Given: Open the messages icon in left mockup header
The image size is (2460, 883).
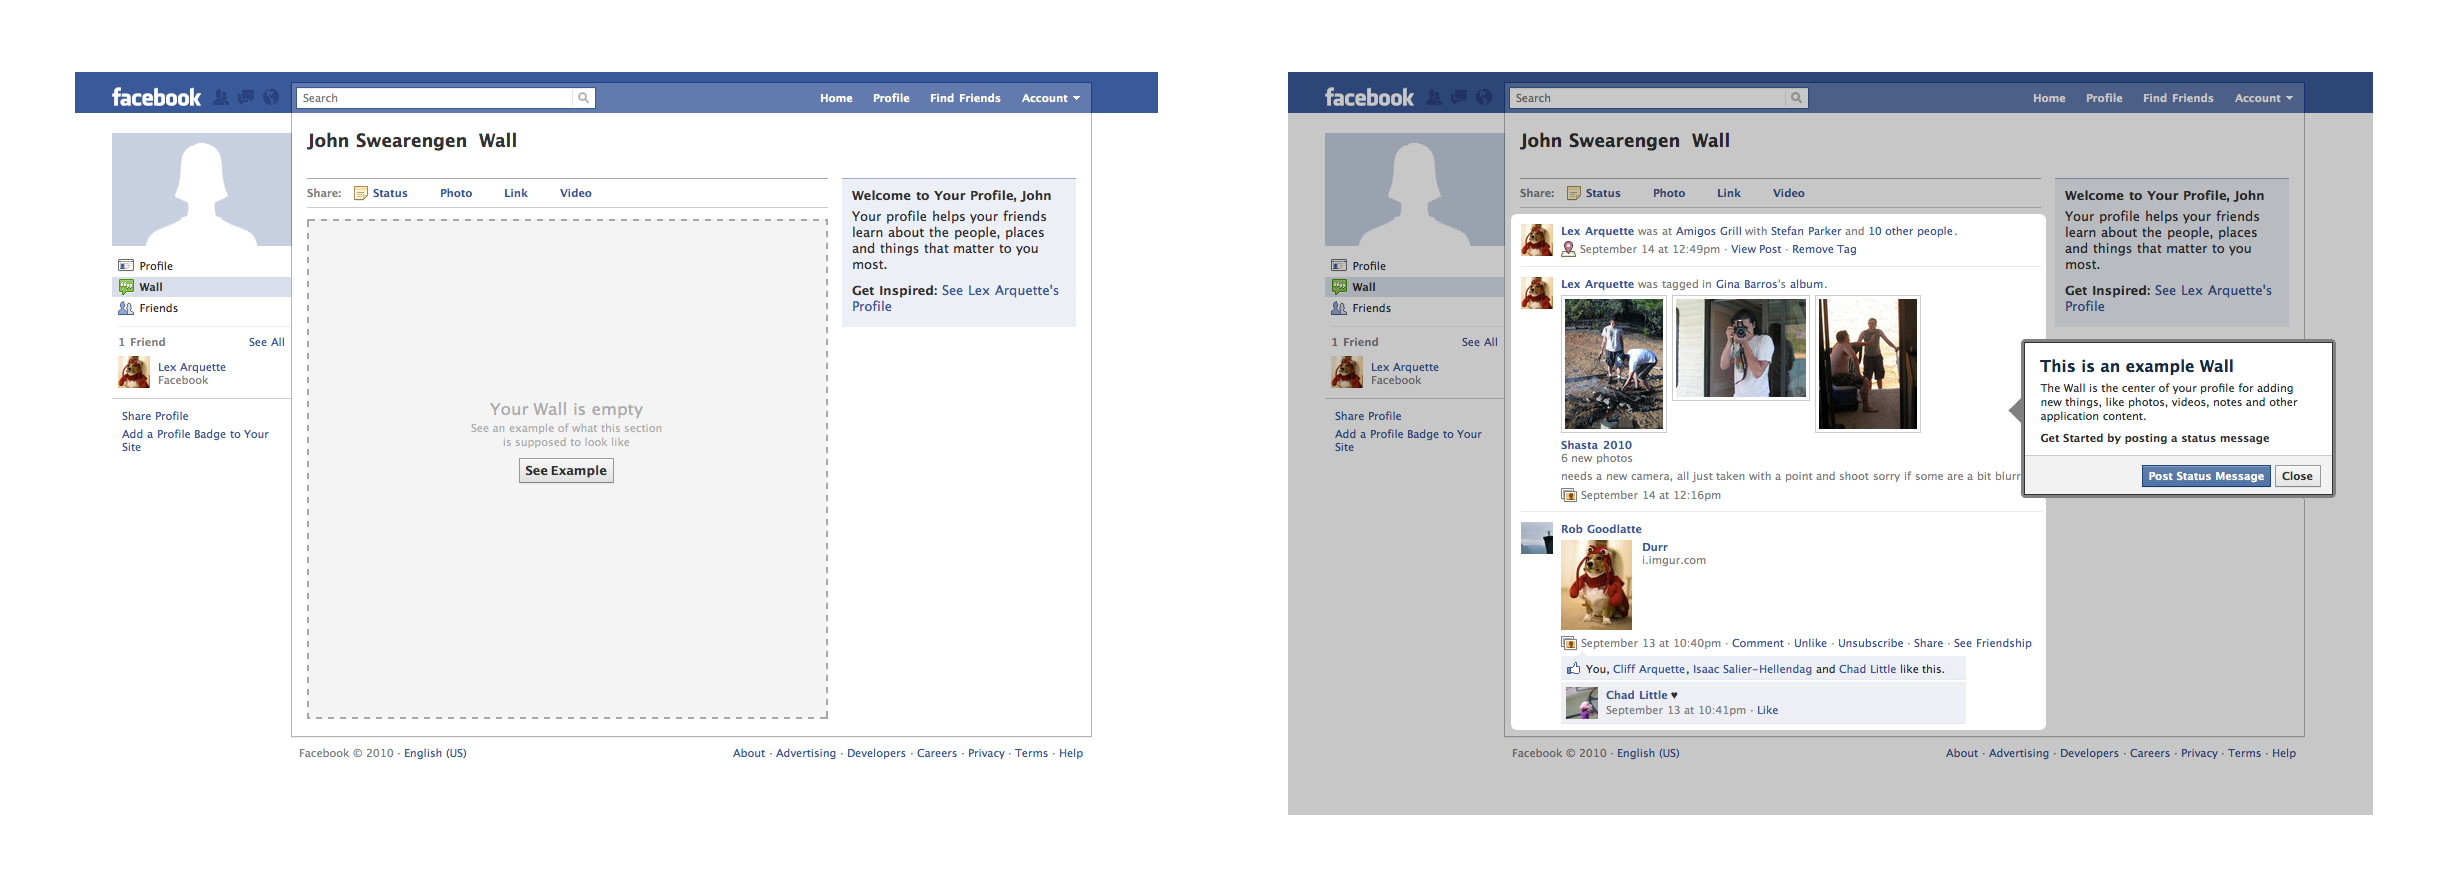Looking at the screenshot, I should (245, 97).
